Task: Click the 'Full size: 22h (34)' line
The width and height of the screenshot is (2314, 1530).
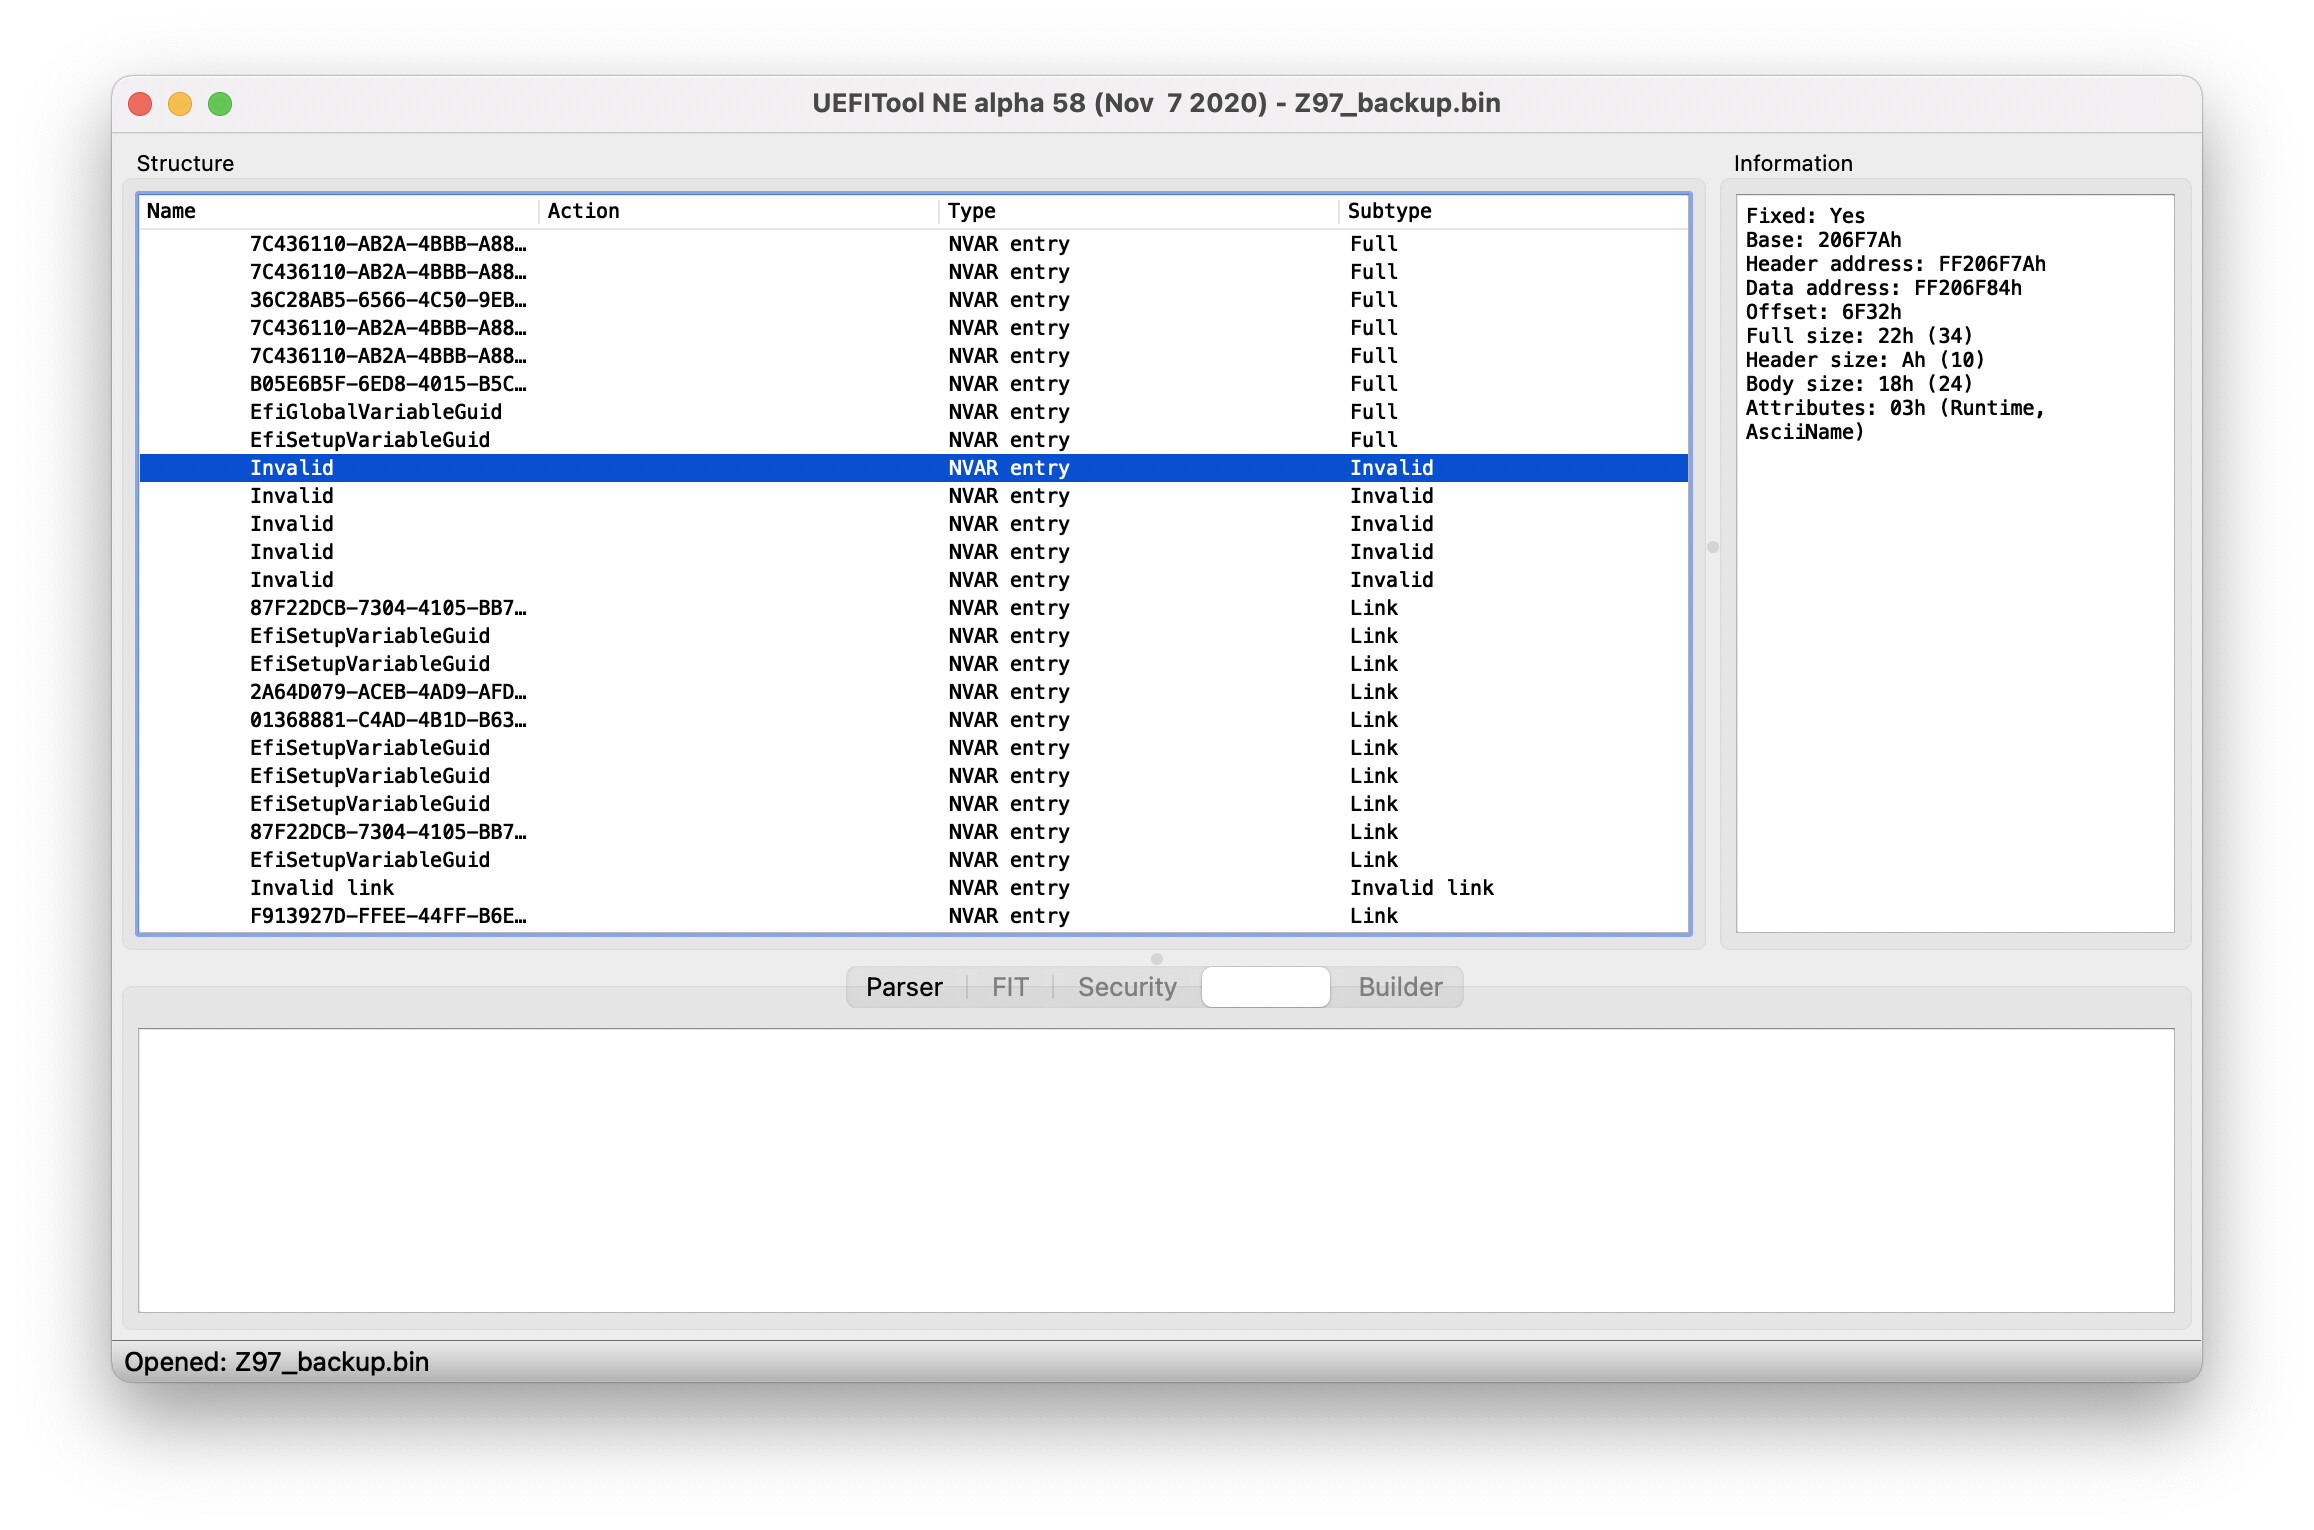Action: 1859,336
